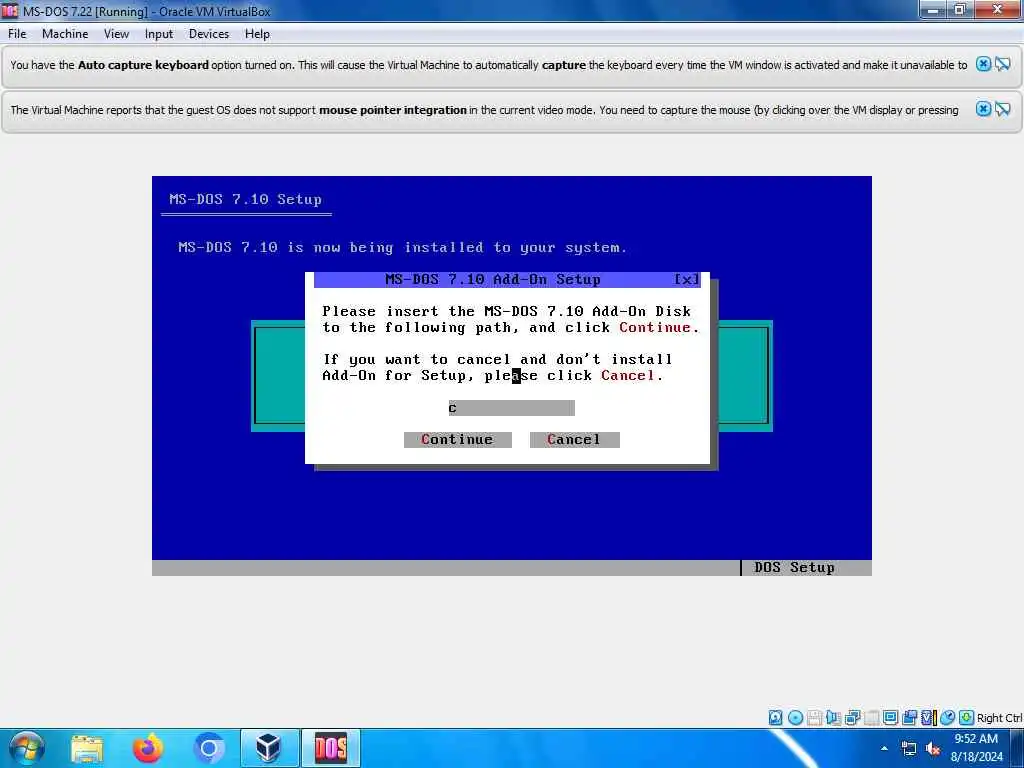Open File Explorer from the taskbar
This screenshot has width=1024, height=768.
coord(87,748)
